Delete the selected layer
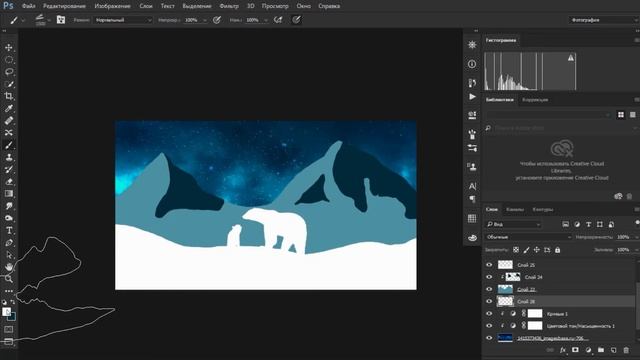 [626, 350]
